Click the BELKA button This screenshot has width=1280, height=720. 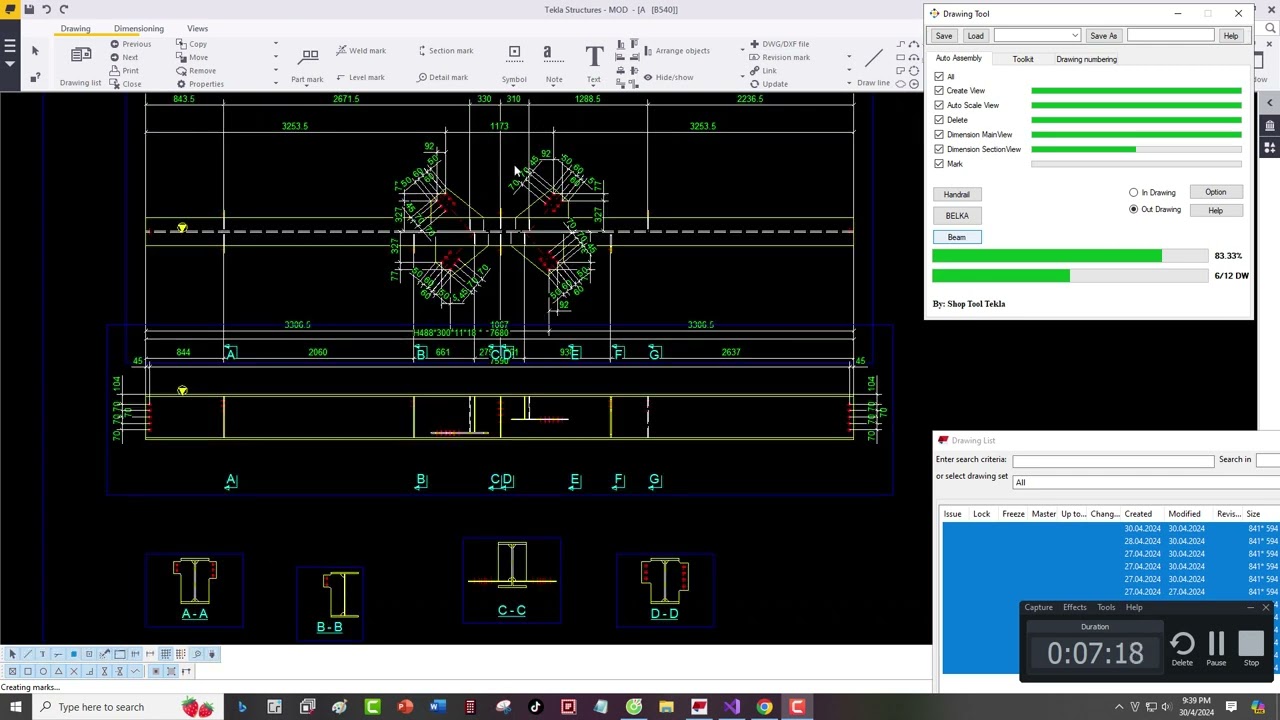click(x=956, y=215)
